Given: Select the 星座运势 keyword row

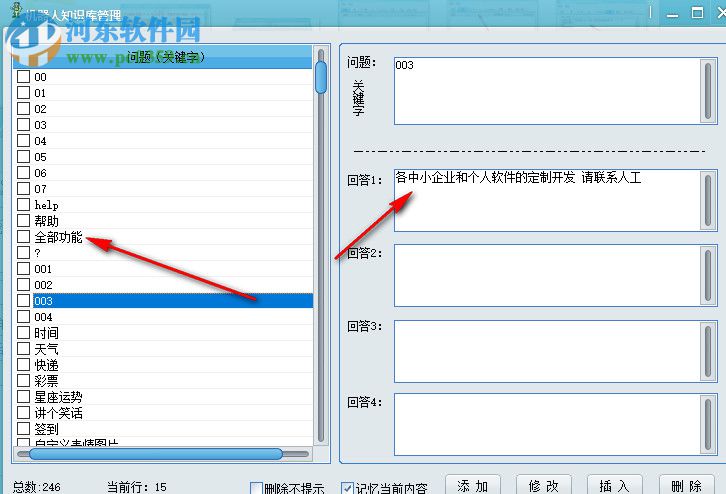Looking at the screenshot, I should pyautogui.click(x=163, y=397).
